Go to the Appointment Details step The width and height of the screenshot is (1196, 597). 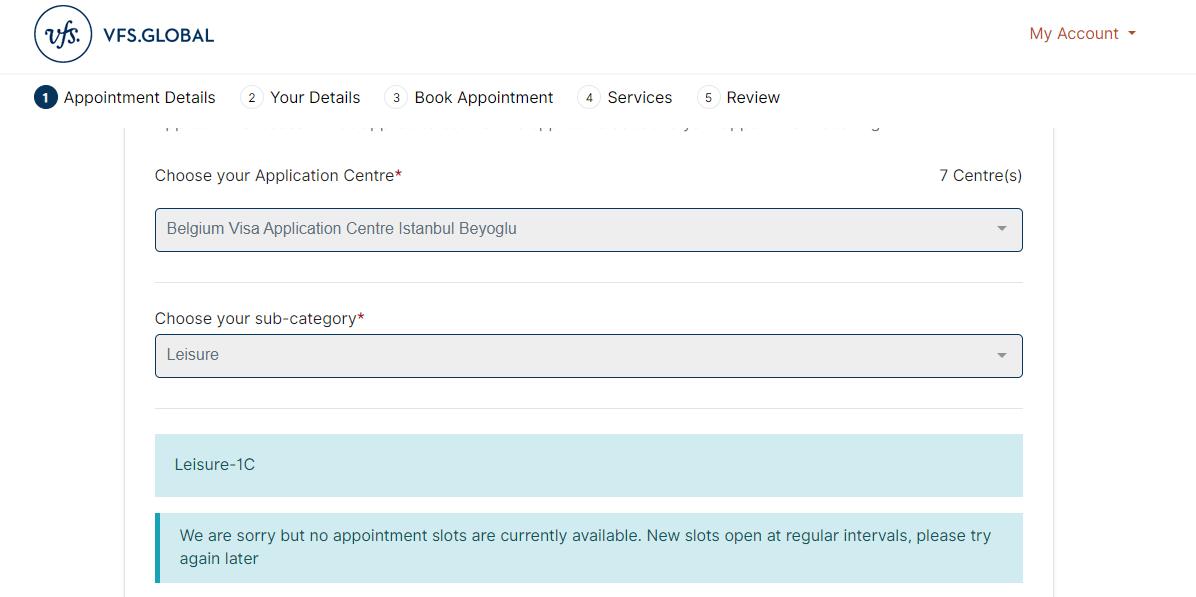[139, 97]
